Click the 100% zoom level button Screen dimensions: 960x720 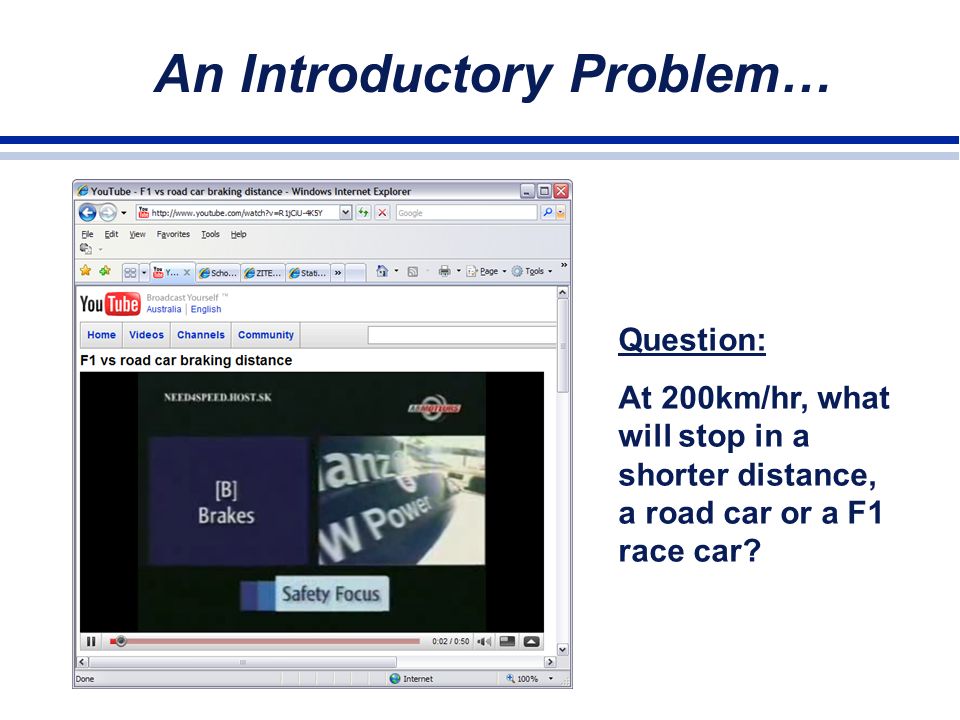pyautogui.click(x=522, y=678)
